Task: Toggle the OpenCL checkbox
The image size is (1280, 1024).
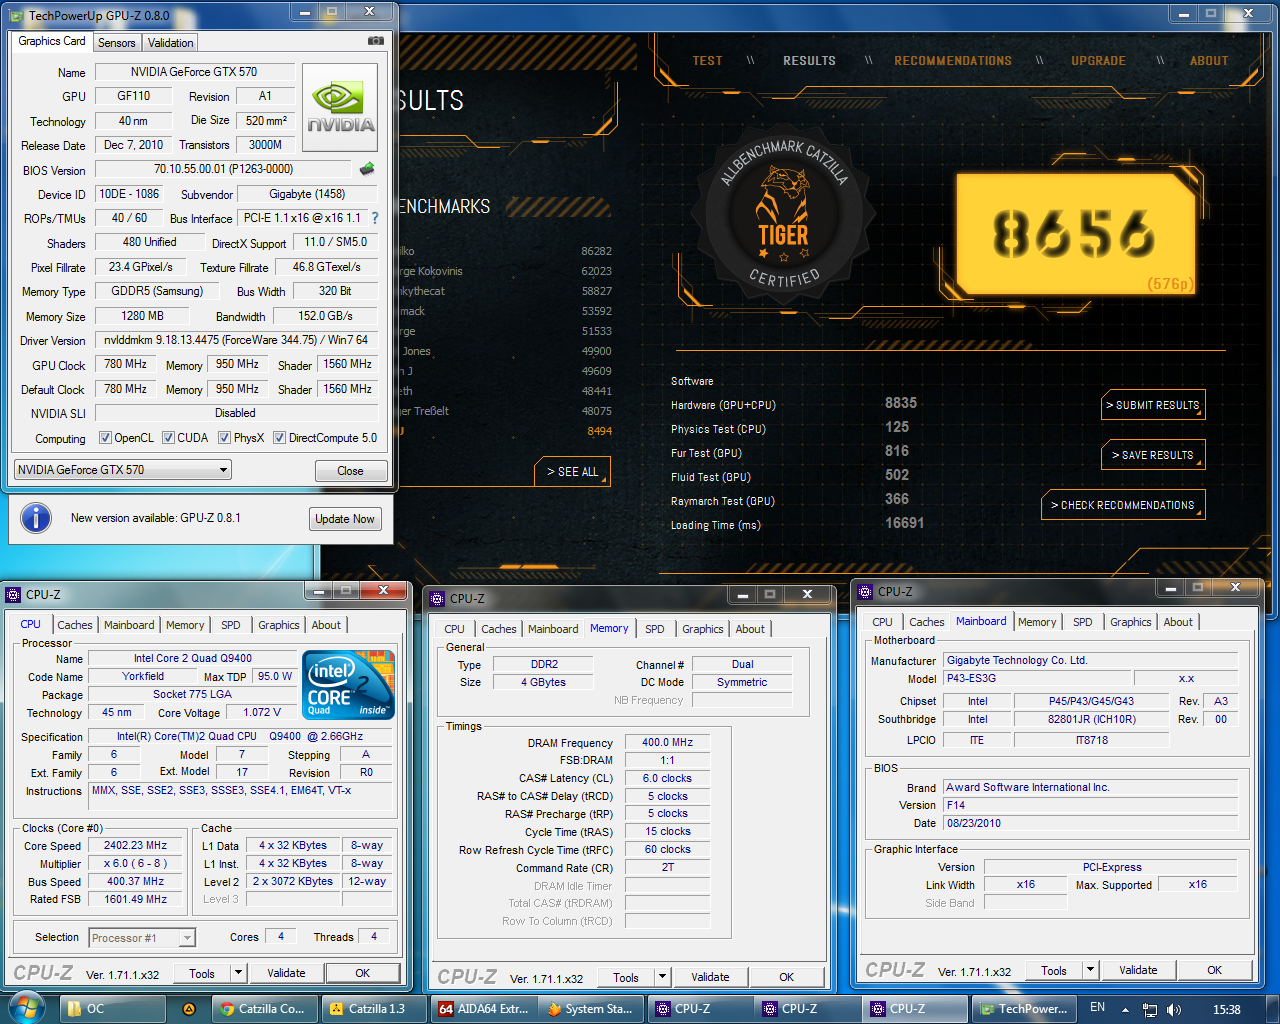Action: (106, 438)
